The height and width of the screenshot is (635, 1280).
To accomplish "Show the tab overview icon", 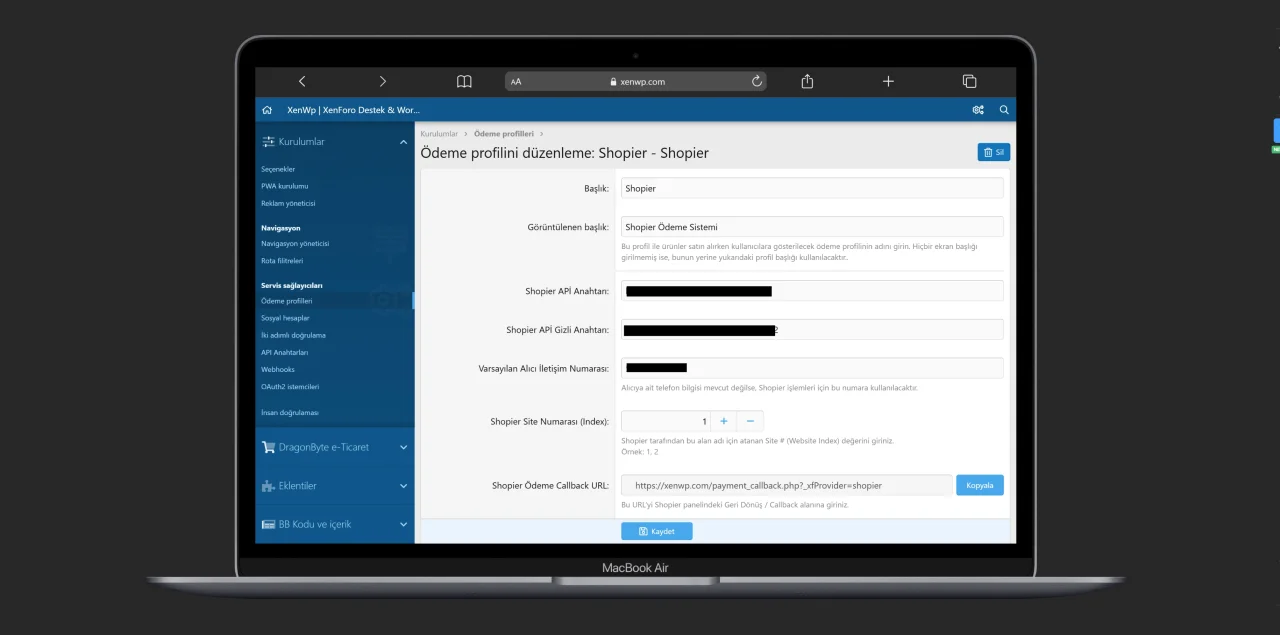I will [x=969, y=81].
